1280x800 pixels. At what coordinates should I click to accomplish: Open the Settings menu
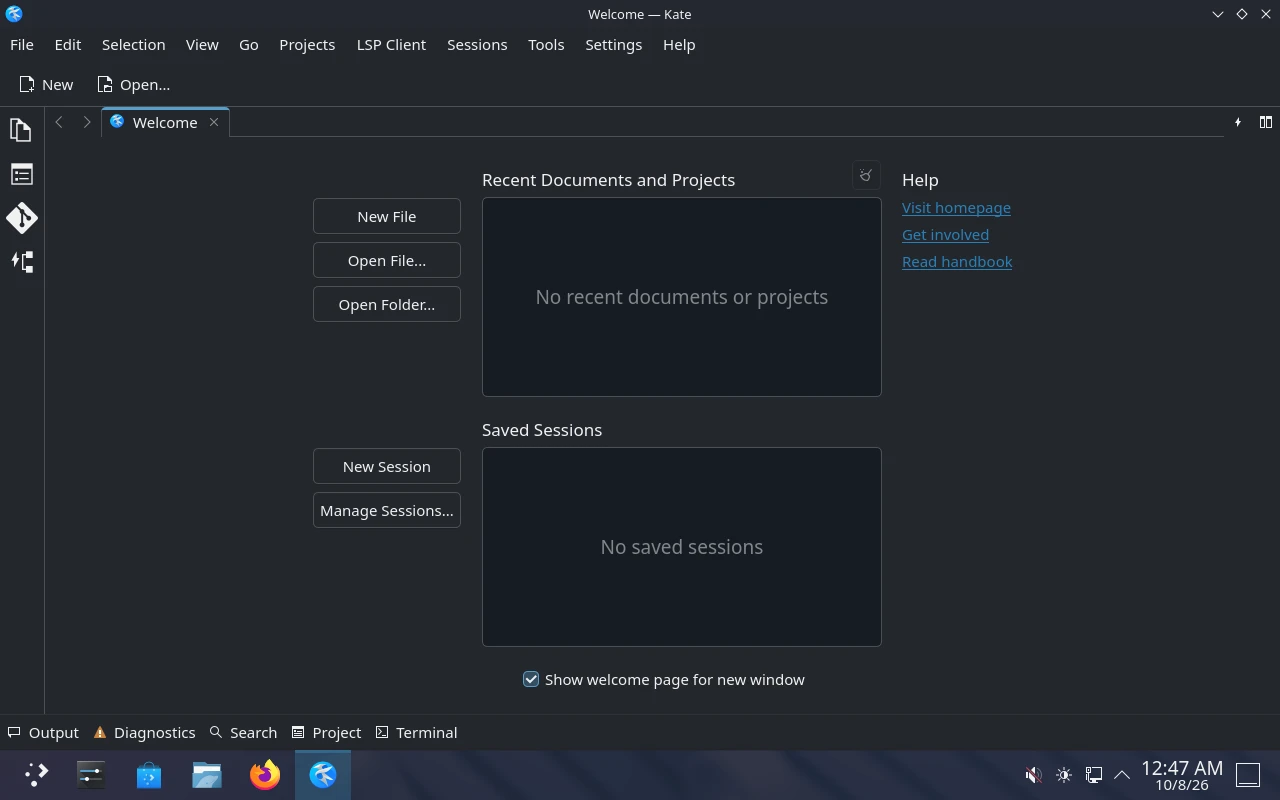pyautogui.click(x=613, y=45)
